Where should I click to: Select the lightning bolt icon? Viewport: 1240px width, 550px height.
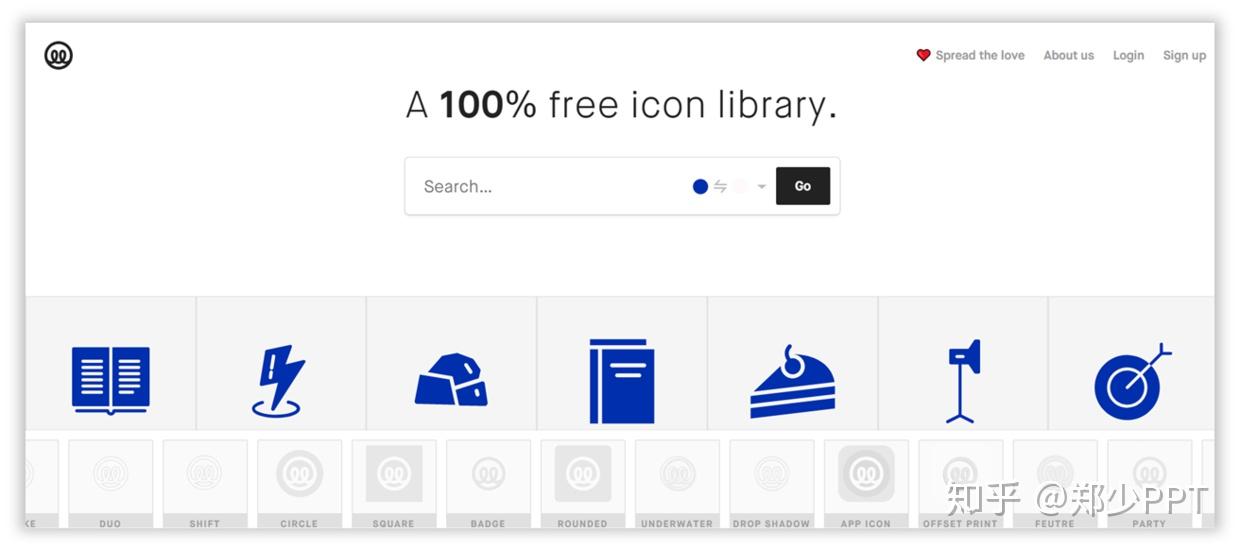click(277, 381)
